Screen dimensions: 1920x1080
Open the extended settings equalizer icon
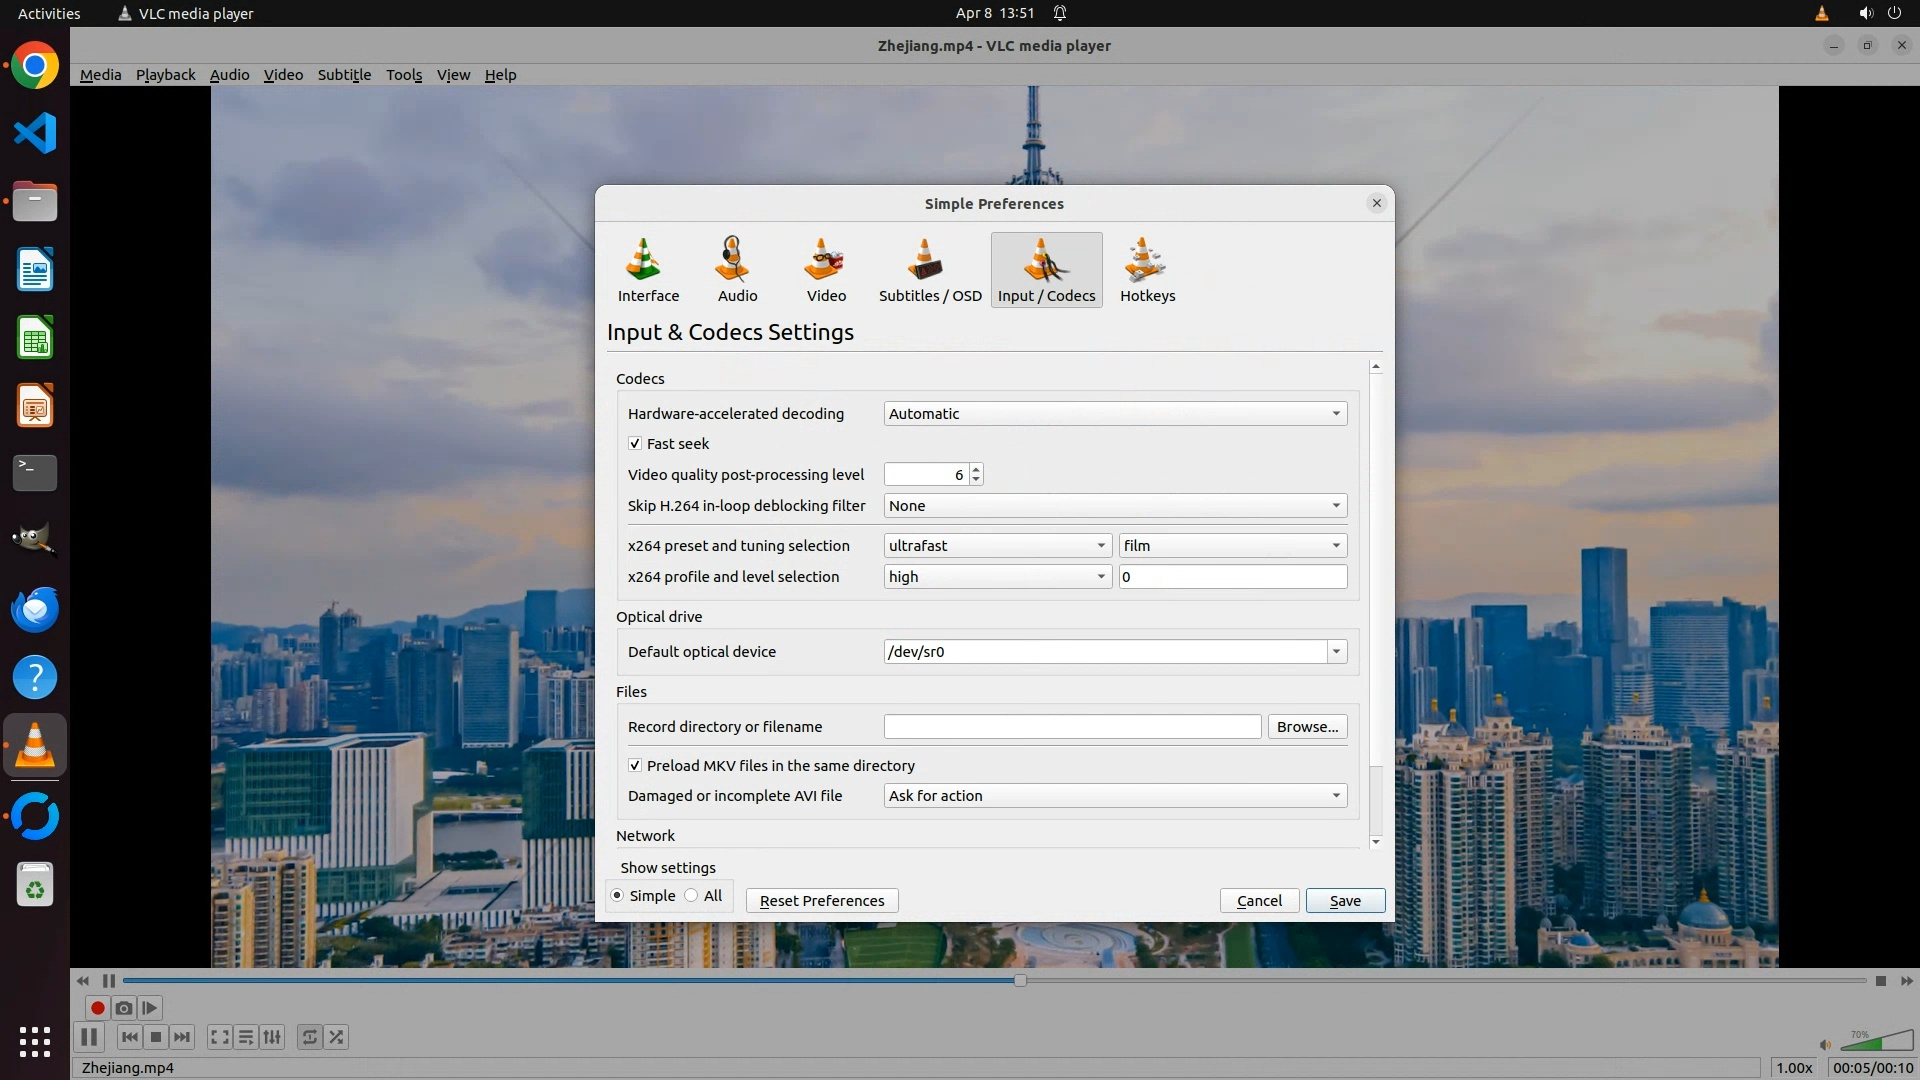[272, 1037]
